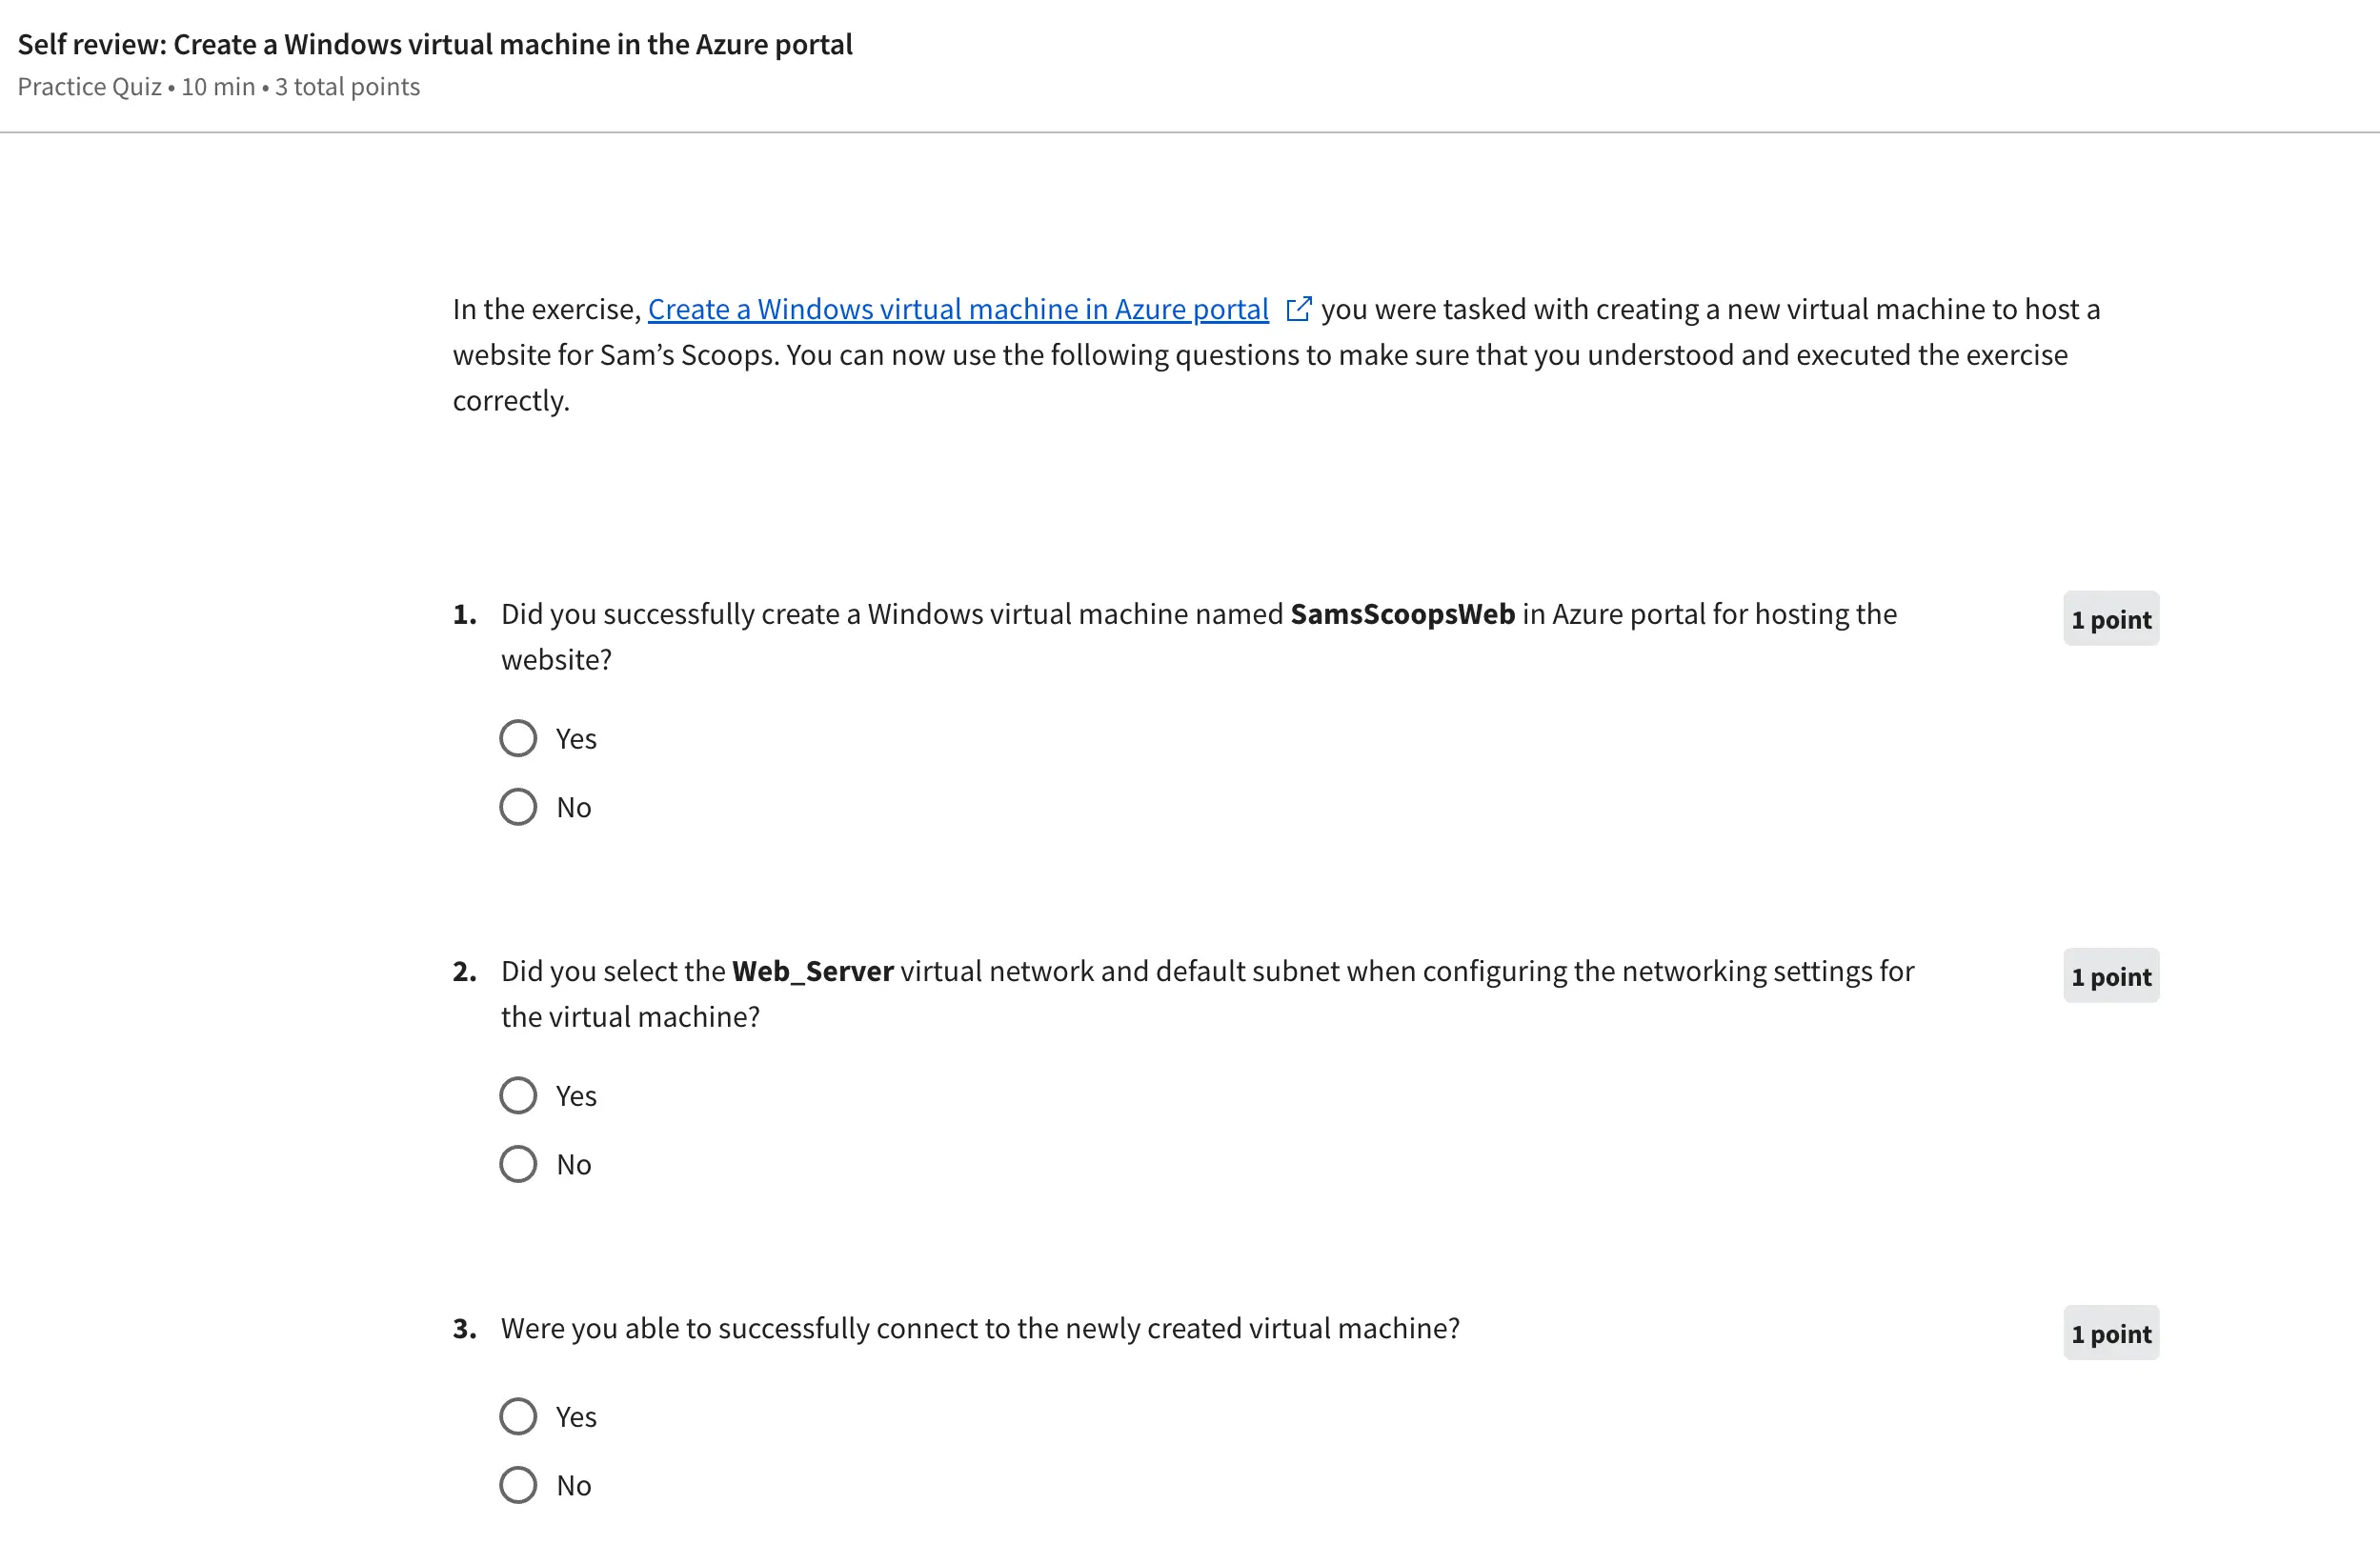The height and width of the screenshot is (1564, 2380).
Task: Open 'Create a Windows virtual machine in Azure portal' link
Action: 957,310
